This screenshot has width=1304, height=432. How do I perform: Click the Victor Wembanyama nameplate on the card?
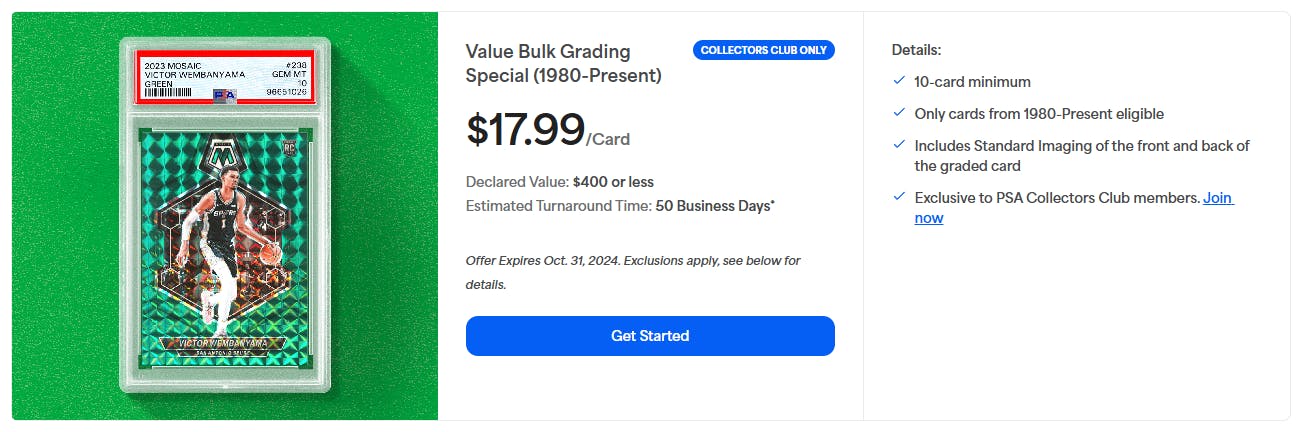(225, 343)
